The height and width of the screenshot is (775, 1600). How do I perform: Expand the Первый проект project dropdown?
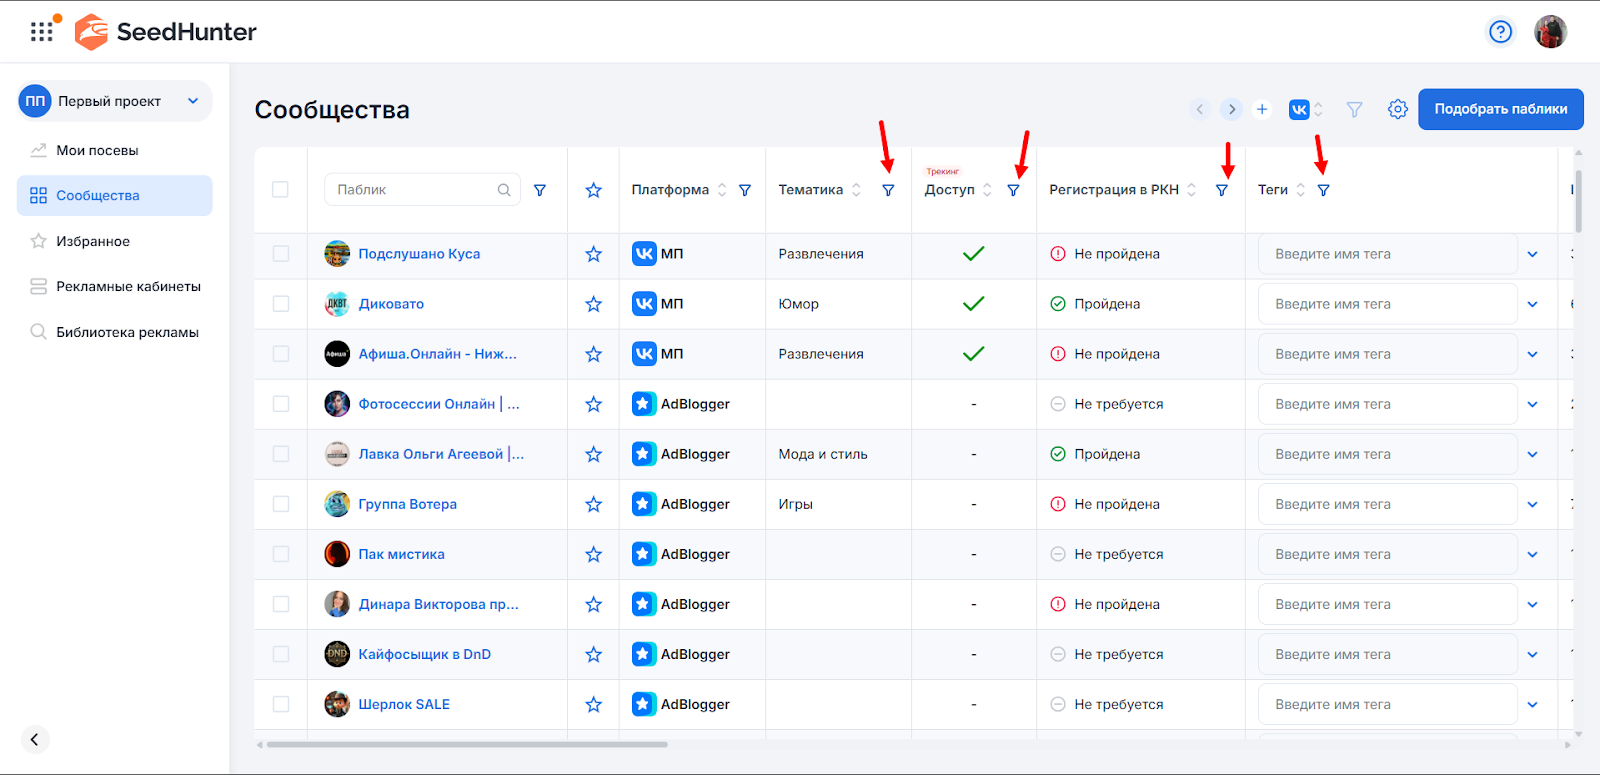pyautogui.click(x=193, y=101)
